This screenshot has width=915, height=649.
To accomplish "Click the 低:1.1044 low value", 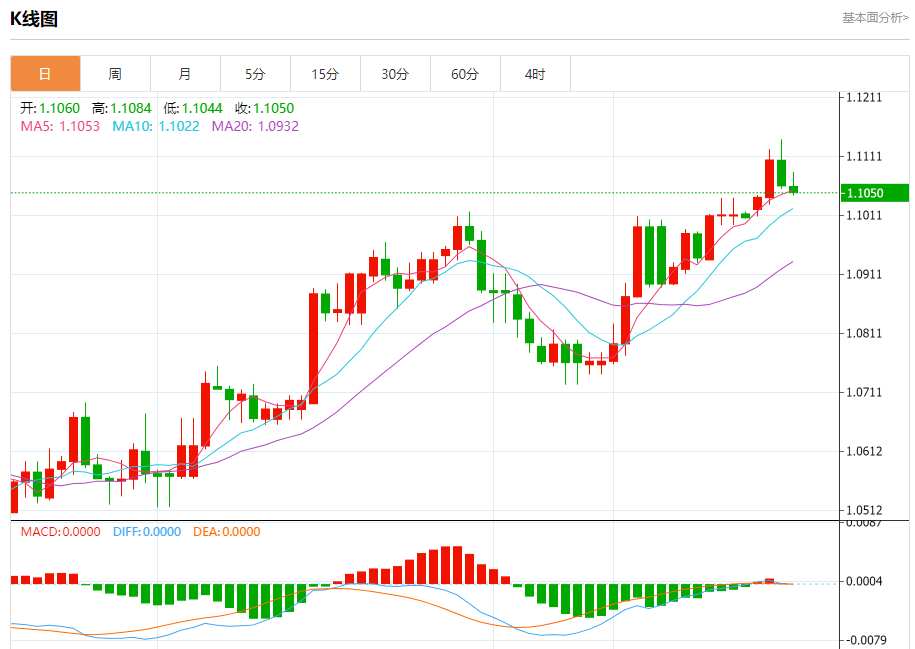I will click(x=193, y=108).
